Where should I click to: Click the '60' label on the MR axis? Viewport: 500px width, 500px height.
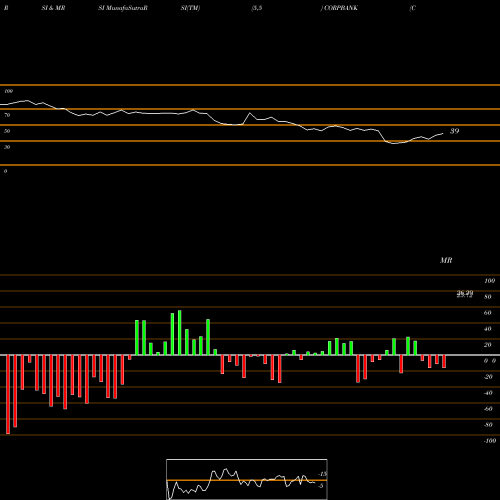coord(488,313)
